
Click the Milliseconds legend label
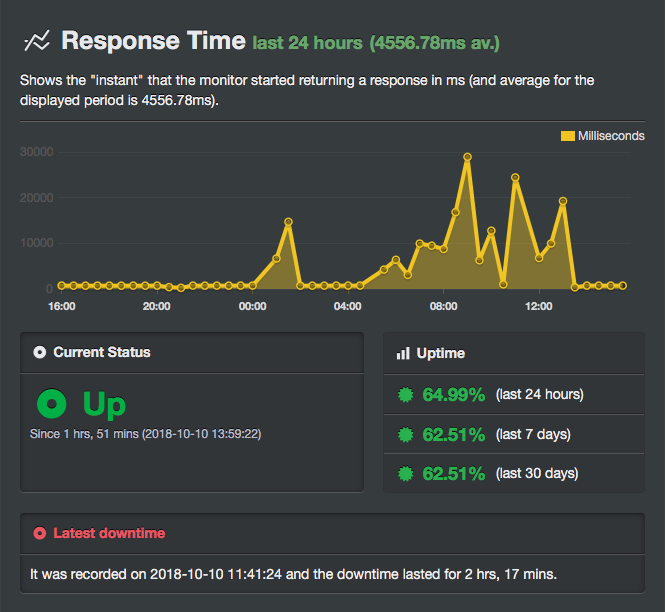tap(611, 136)
